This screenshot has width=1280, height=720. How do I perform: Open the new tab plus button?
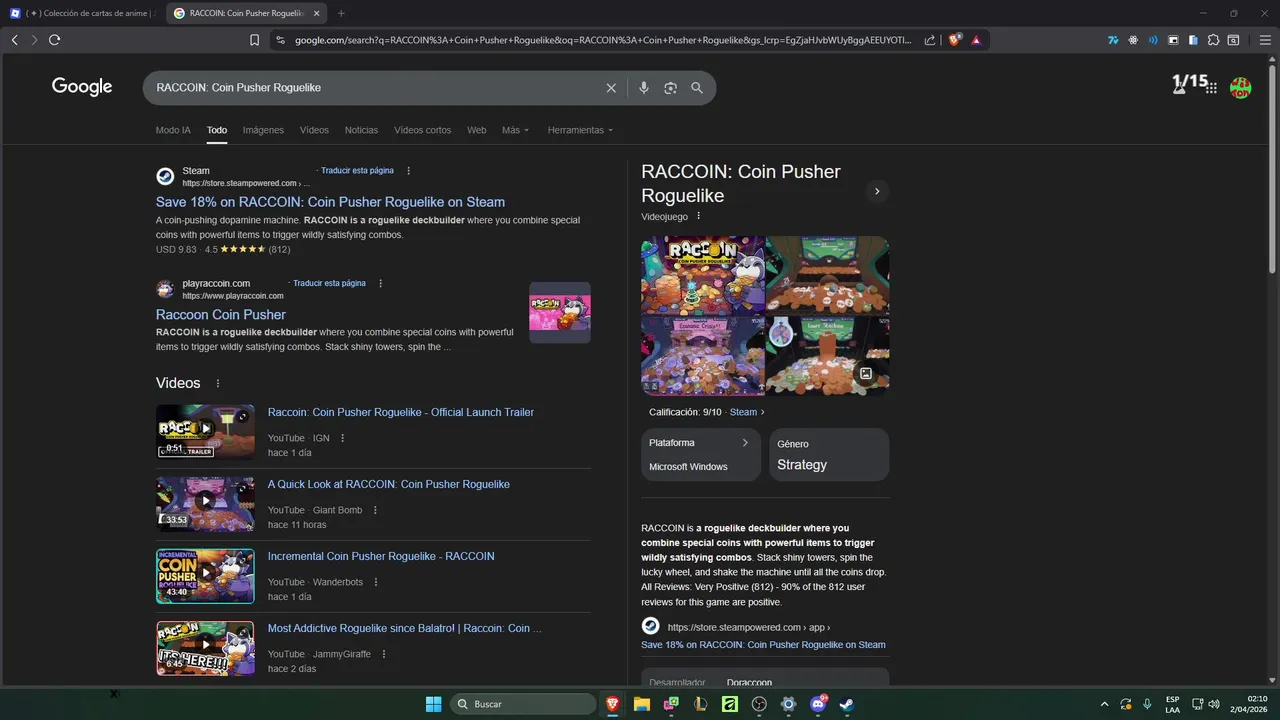point(341,13)
